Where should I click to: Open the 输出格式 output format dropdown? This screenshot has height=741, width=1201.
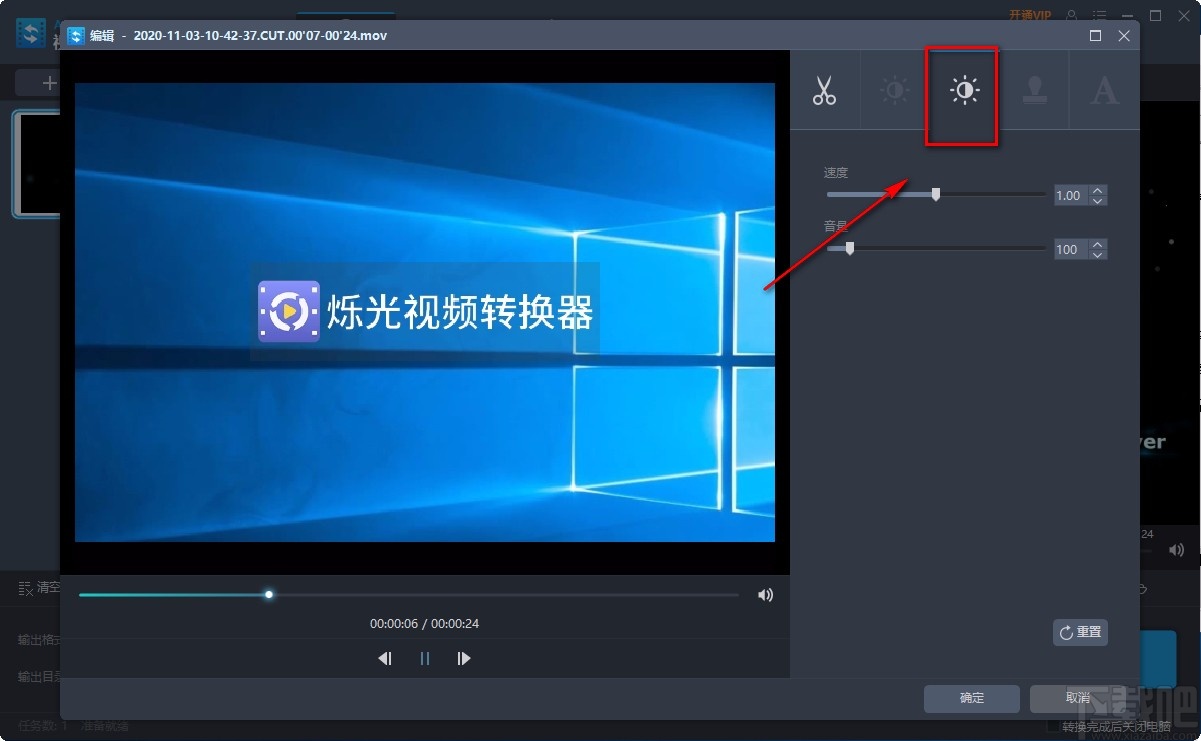pyautogui.click(x=40, y=639)
